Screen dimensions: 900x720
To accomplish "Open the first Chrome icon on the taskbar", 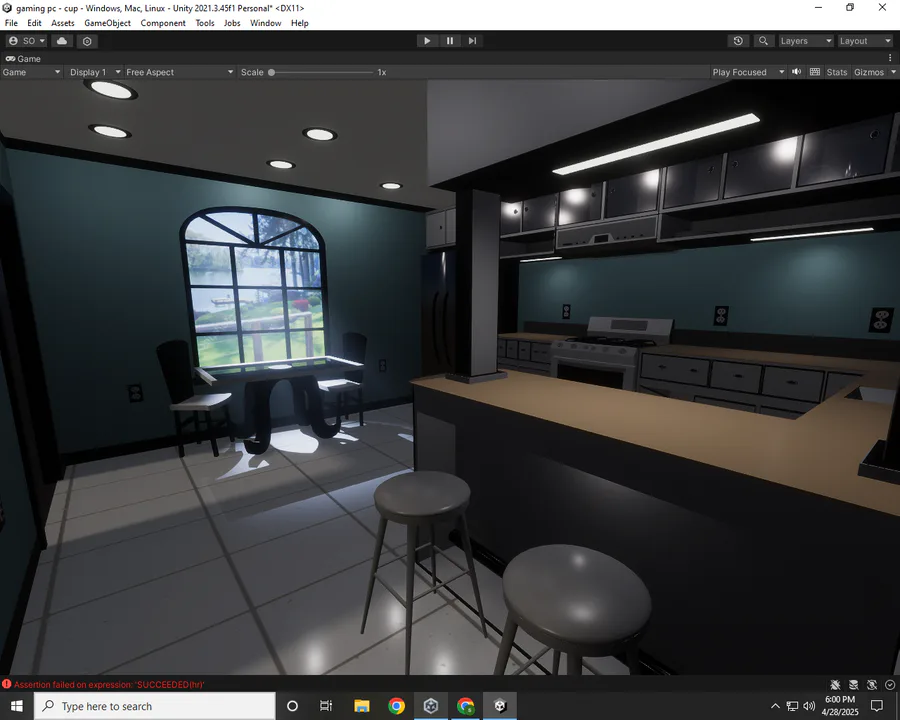I will coord(397,706).
